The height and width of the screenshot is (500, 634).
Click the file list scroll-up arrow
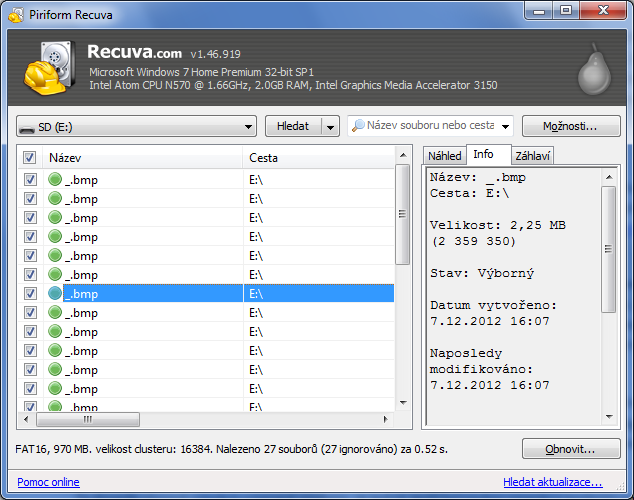tap(403, 155)
